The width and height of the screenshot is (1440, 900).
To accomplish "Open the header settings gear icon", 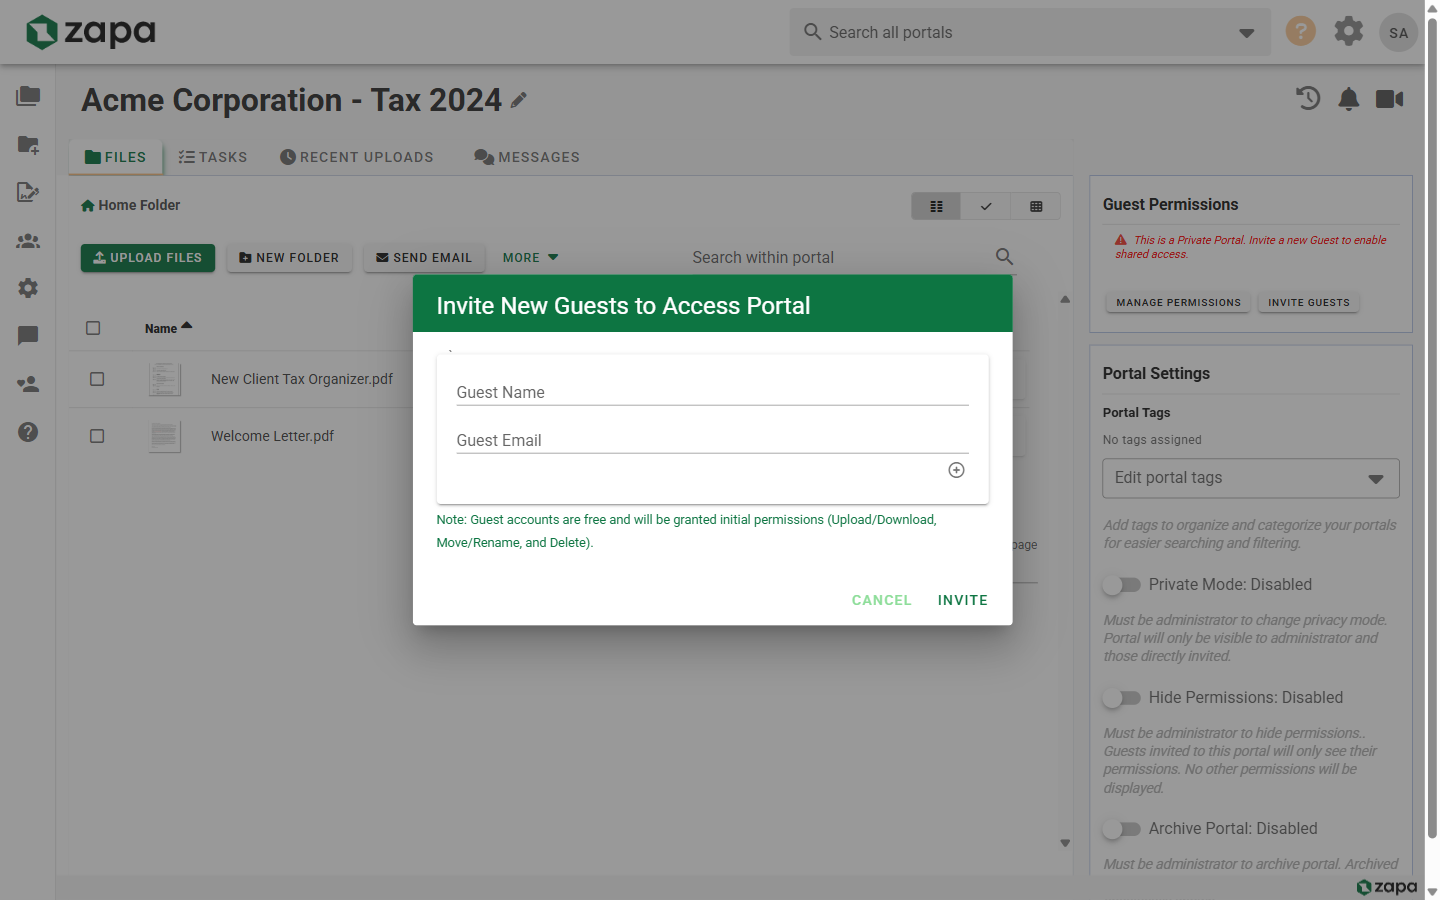I will pos(1349,31).
